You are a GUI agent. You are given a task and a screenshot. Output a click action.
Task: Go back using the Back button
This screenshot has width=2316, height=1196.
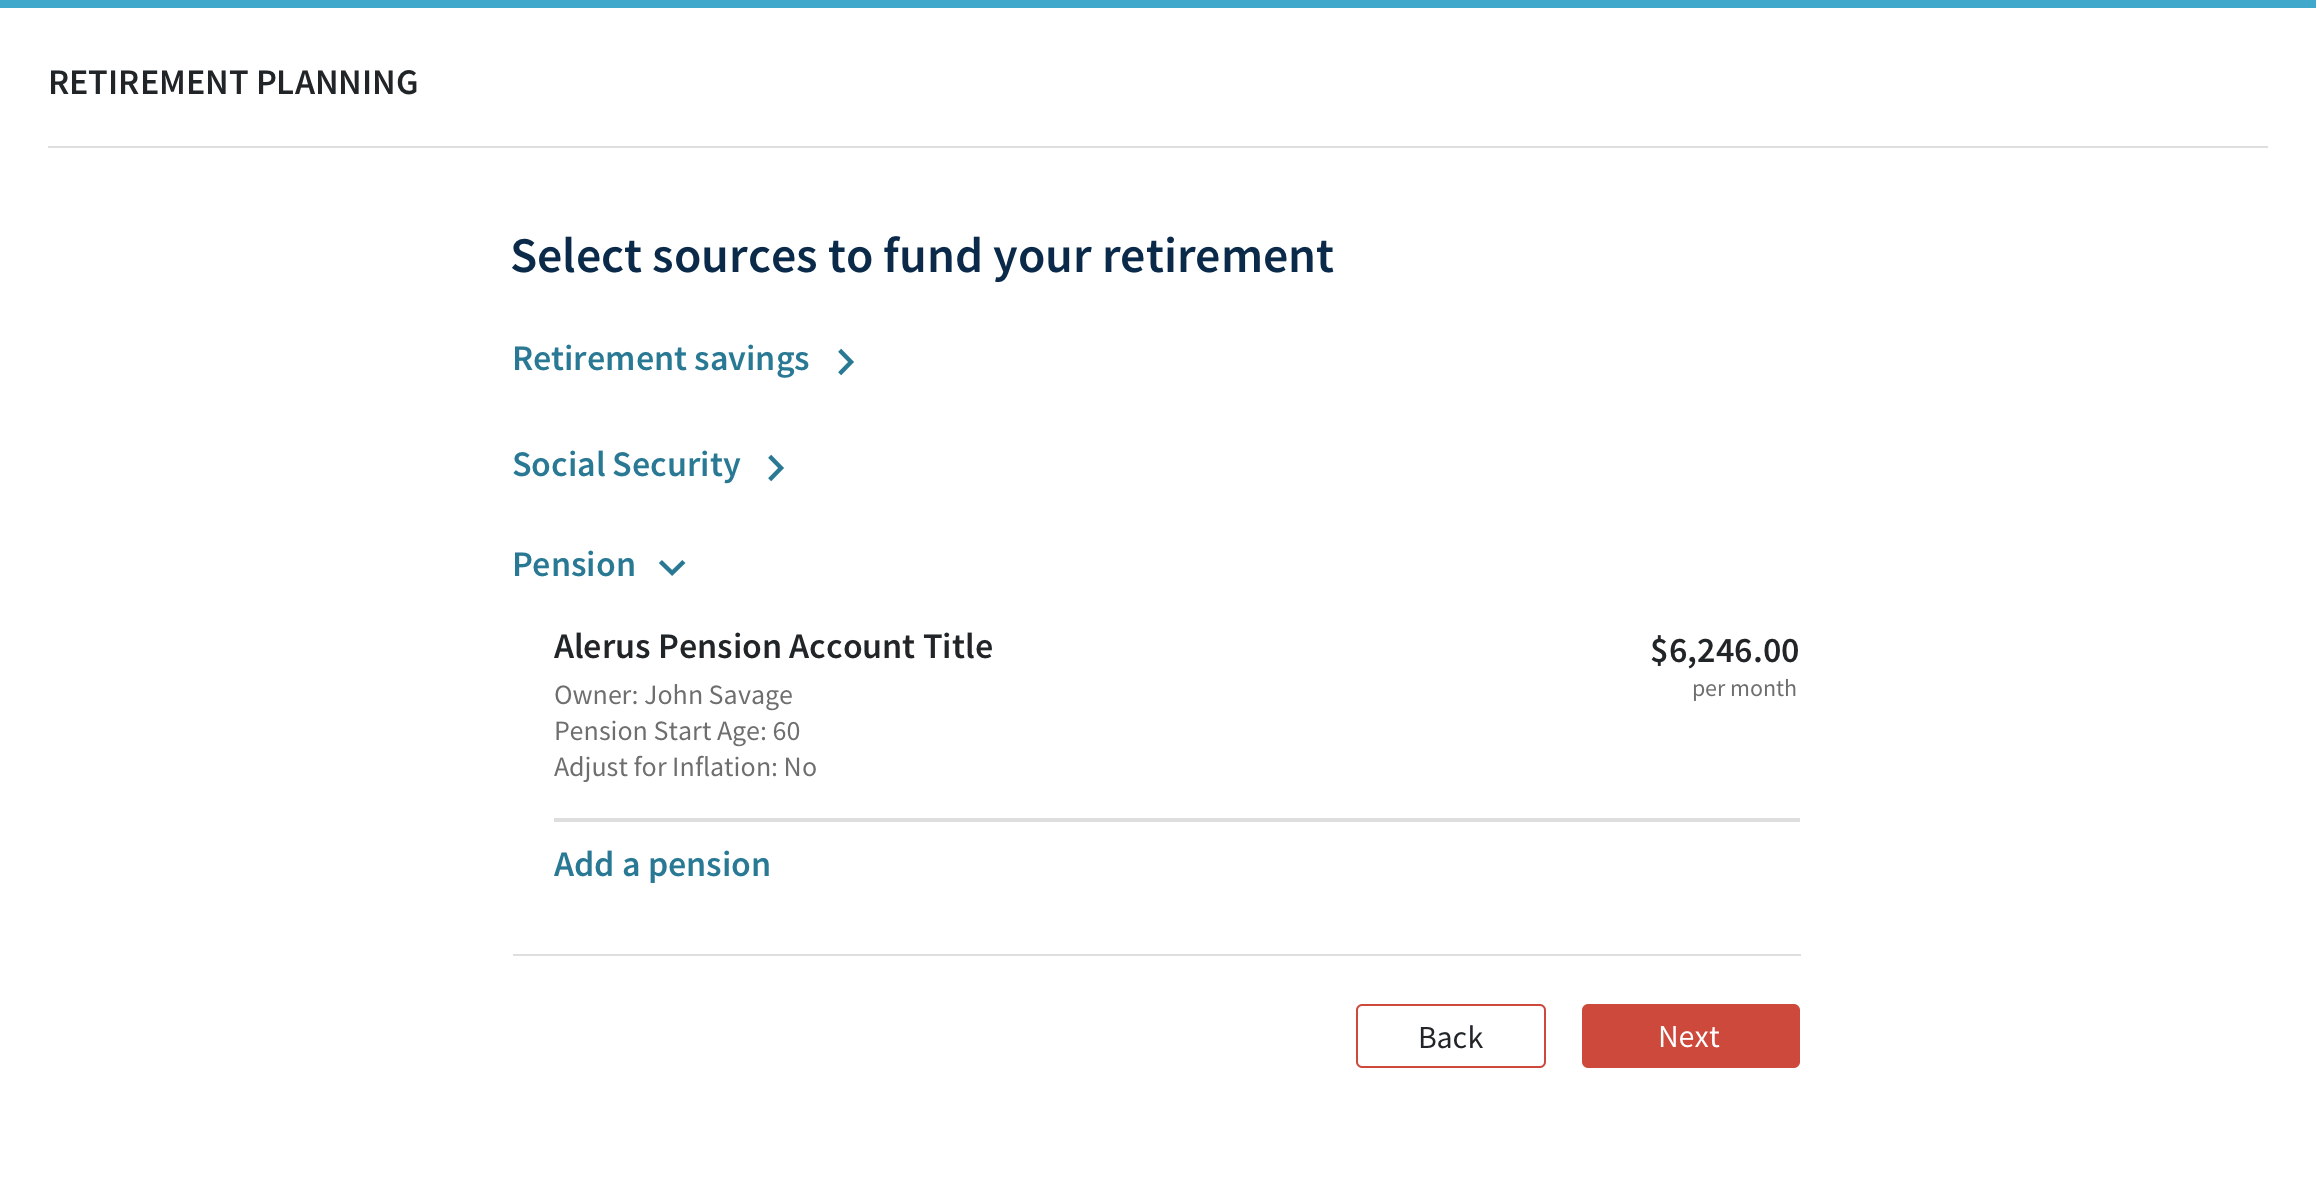(x=1450, y=1036)
